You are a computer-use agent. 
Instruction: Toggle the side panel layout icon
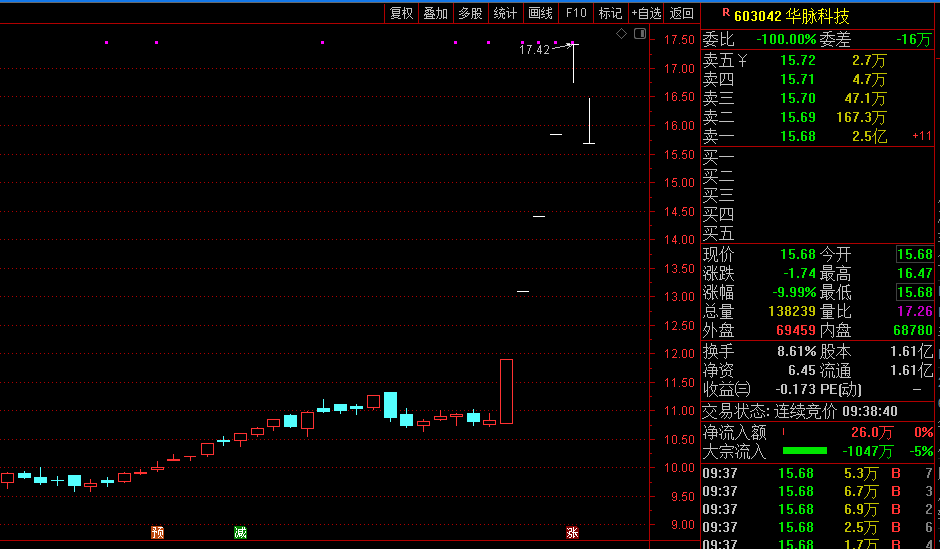(x=640, y=34)
